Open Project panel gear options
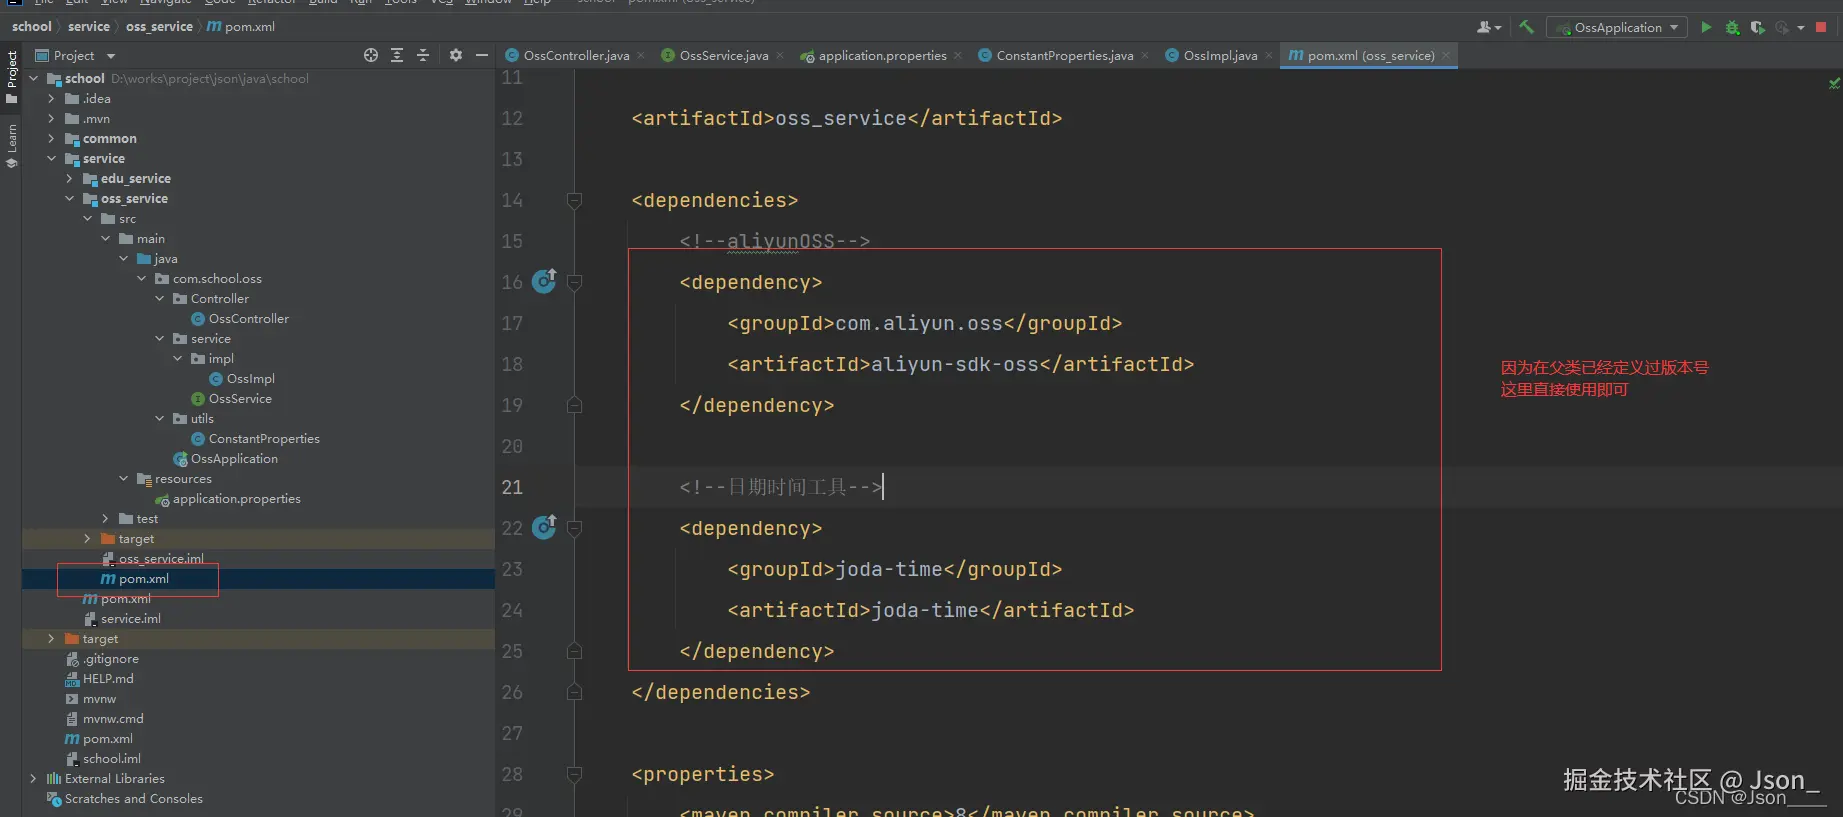The image size is (1843, 817). tap(456, 55)
